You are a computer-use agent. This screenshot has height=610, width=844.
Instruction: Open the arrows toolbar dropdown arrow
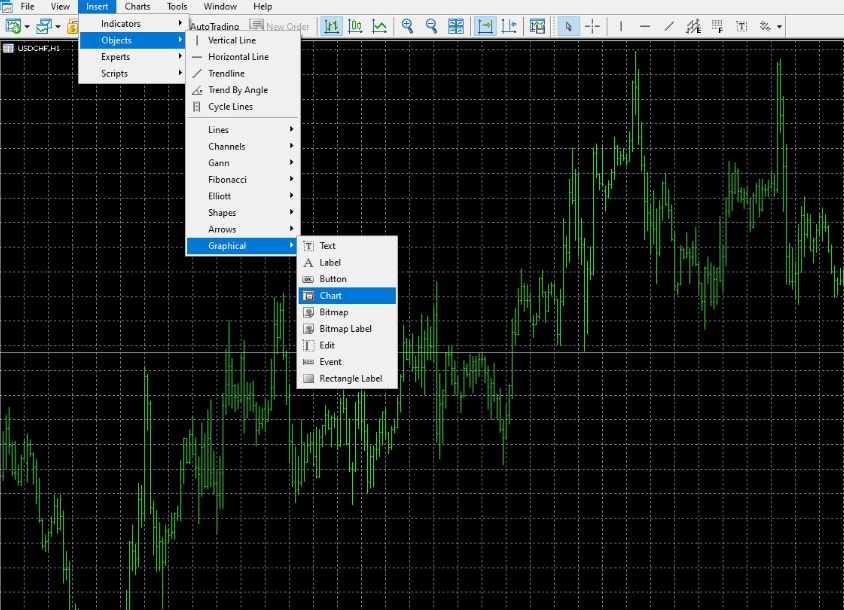point(779,27)
